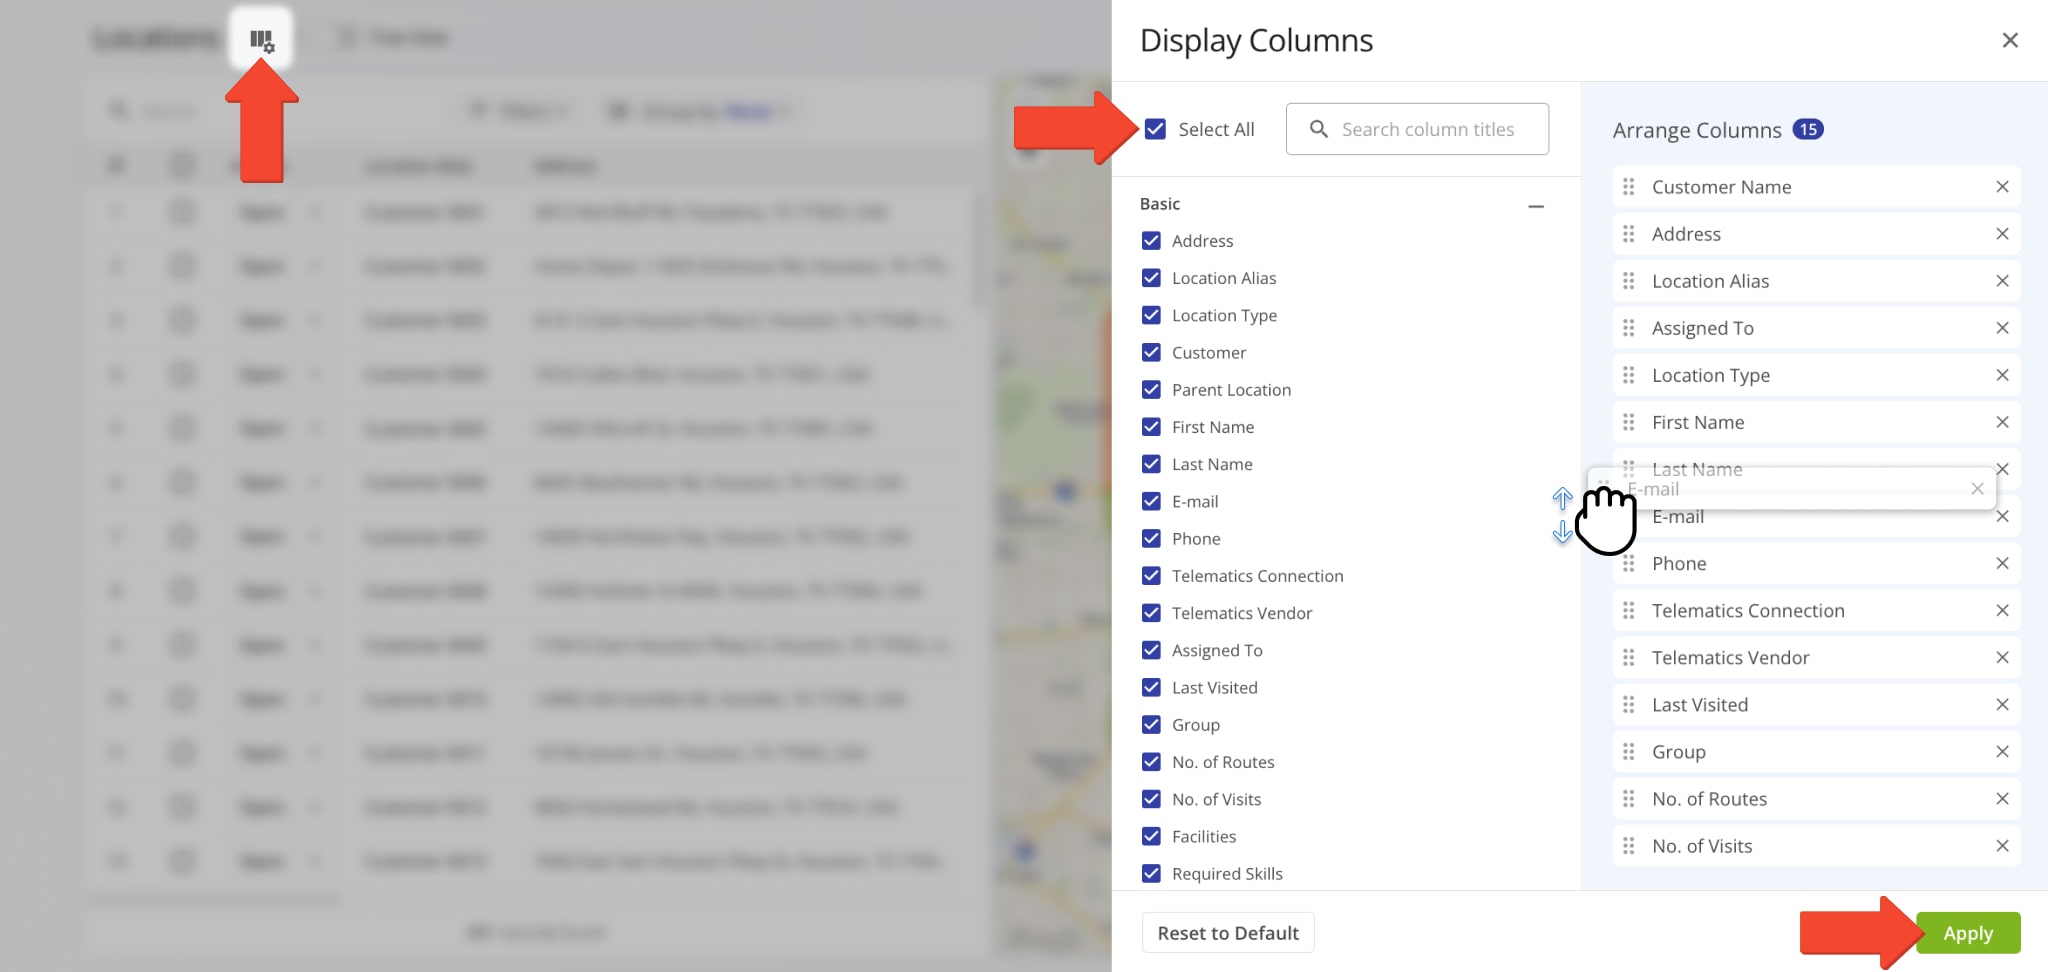2048x972 pixels.
Task: Remove Phone column from arrangement
Action: (2002, 564)
